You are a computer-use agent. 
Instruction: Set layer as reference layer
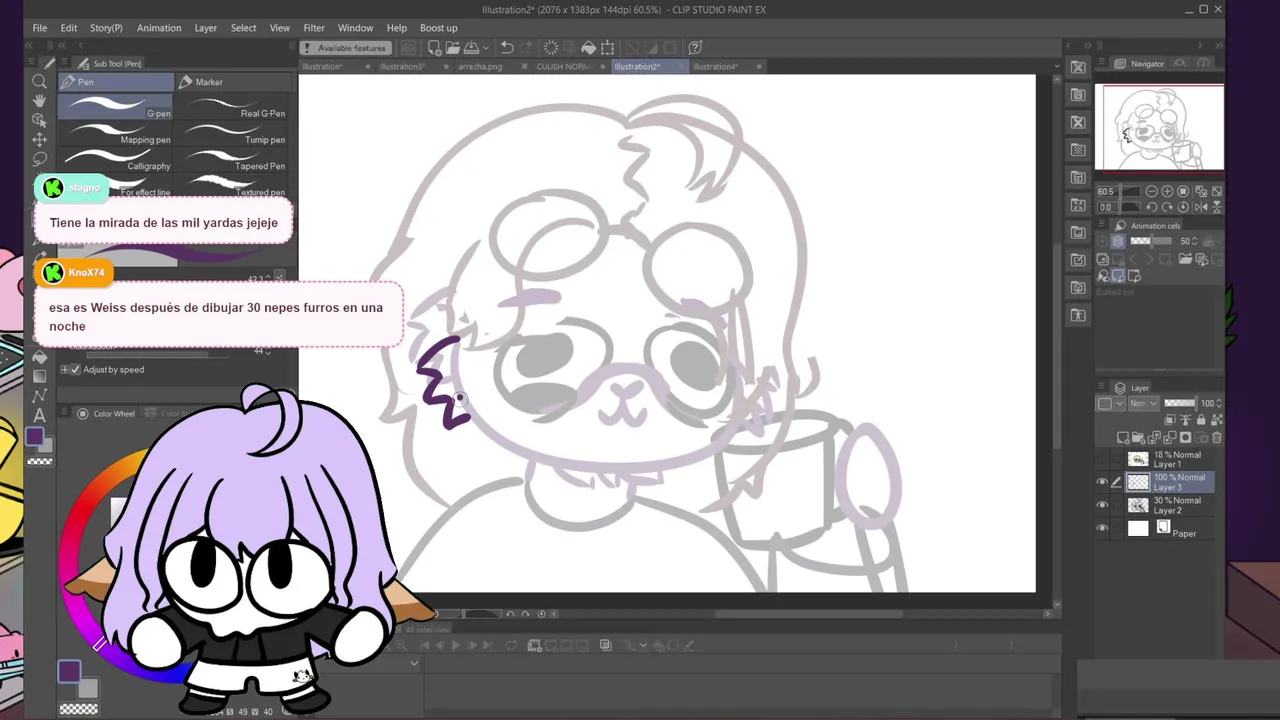[1184, 421]
